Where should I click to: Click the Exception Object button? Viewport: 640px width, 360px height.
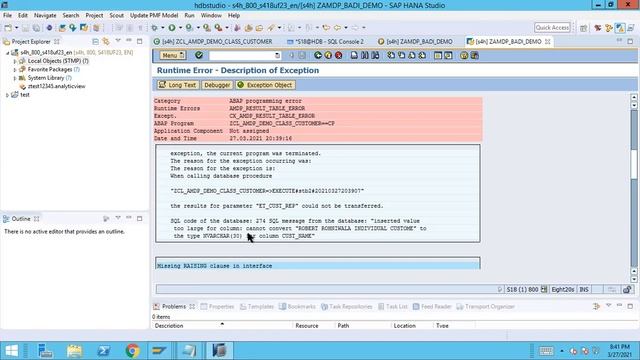click(265, 85)
